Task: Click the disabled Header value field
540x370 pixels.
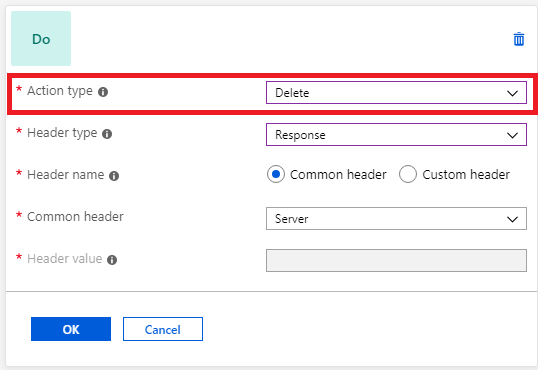Action: tap(396, 261)
